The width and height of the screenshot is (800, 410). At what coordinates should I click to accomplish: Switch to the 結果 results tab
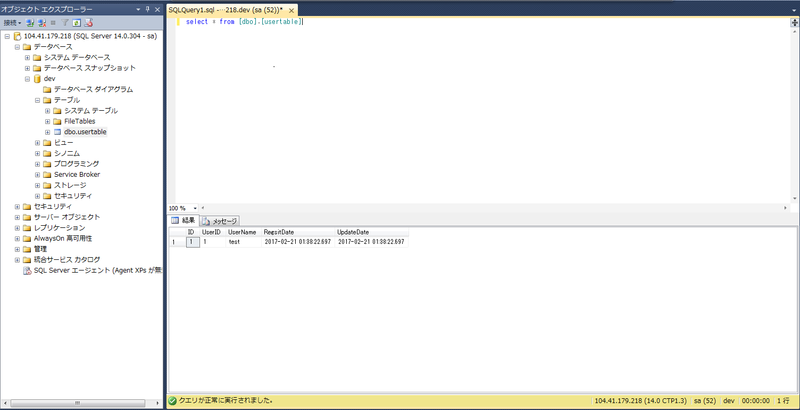[183, 220]
